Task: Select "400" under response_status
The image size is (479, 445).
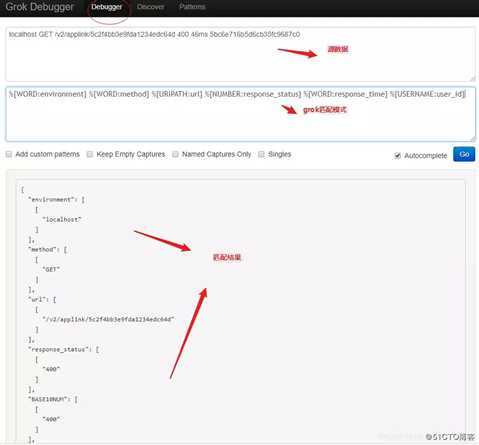Action: (51, 369)
